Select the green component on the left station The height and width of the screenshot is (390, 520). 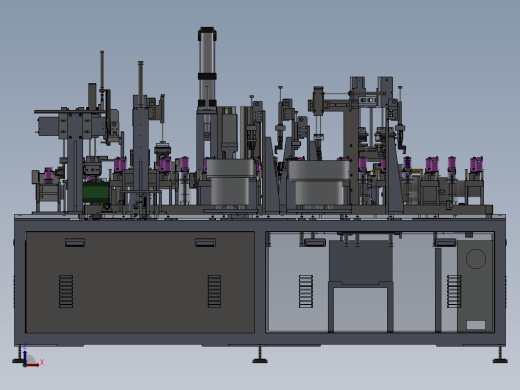[x=96, y=192]
